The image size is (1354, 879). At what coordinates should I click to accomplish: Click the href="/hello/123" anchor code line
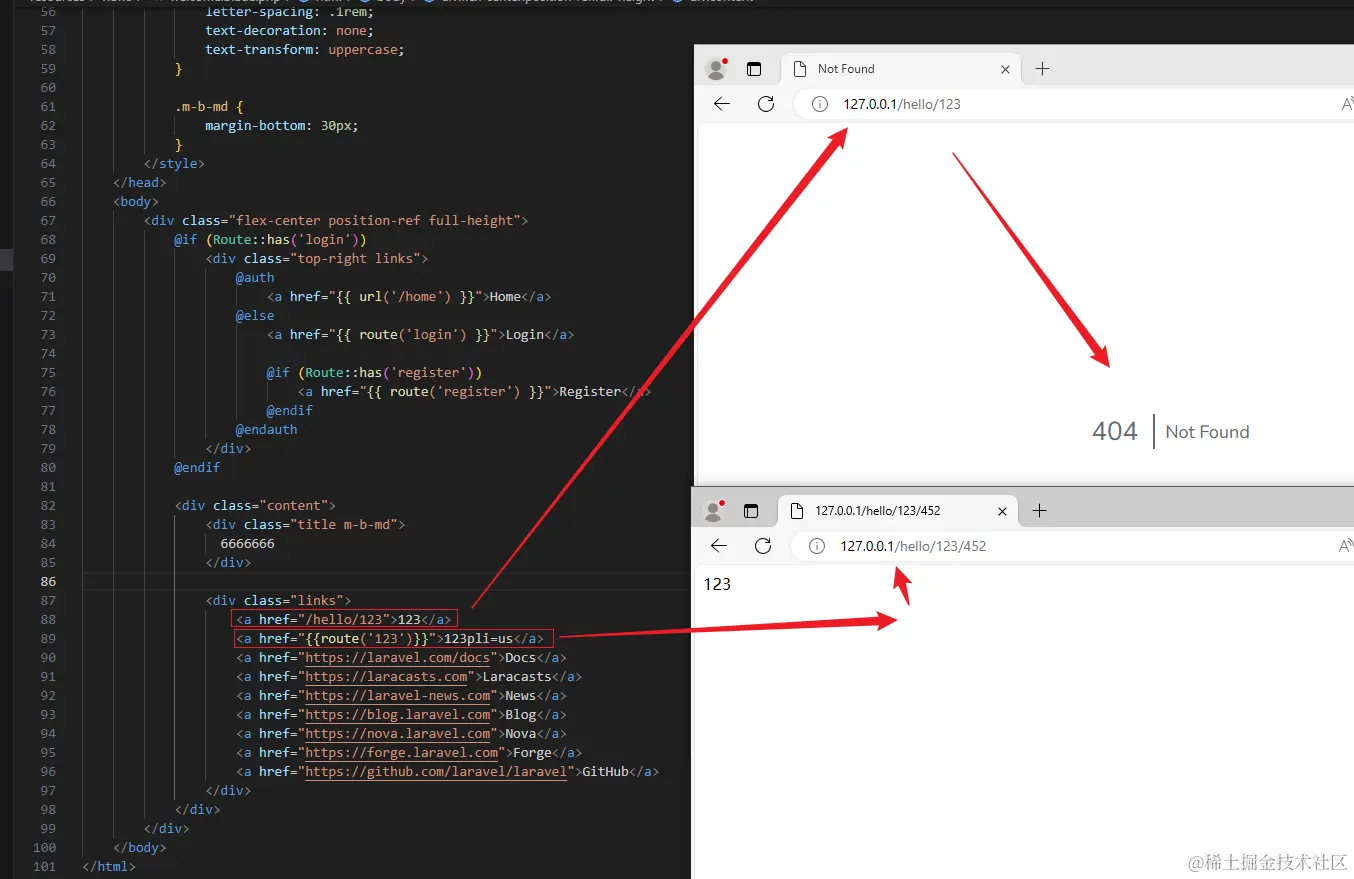point(344,620)
